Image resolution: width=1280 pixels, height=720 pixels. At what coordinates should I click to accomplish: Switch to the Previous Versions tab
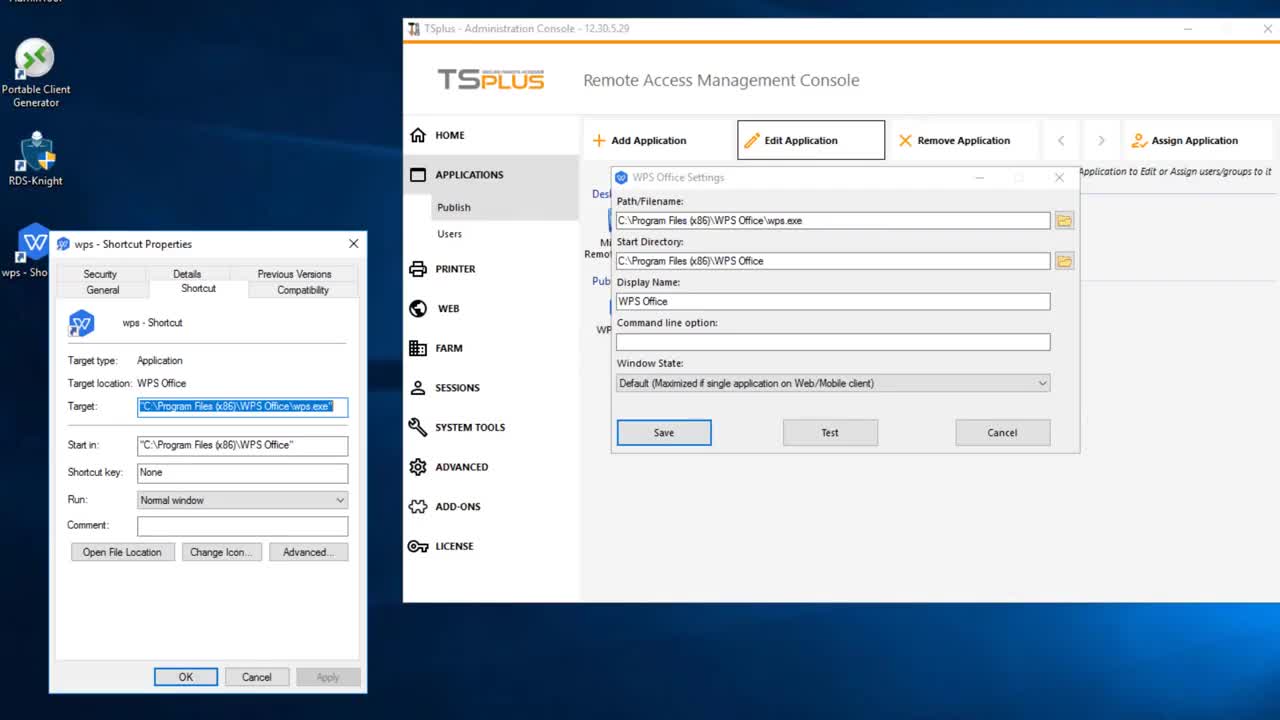(x=294, y=274)
